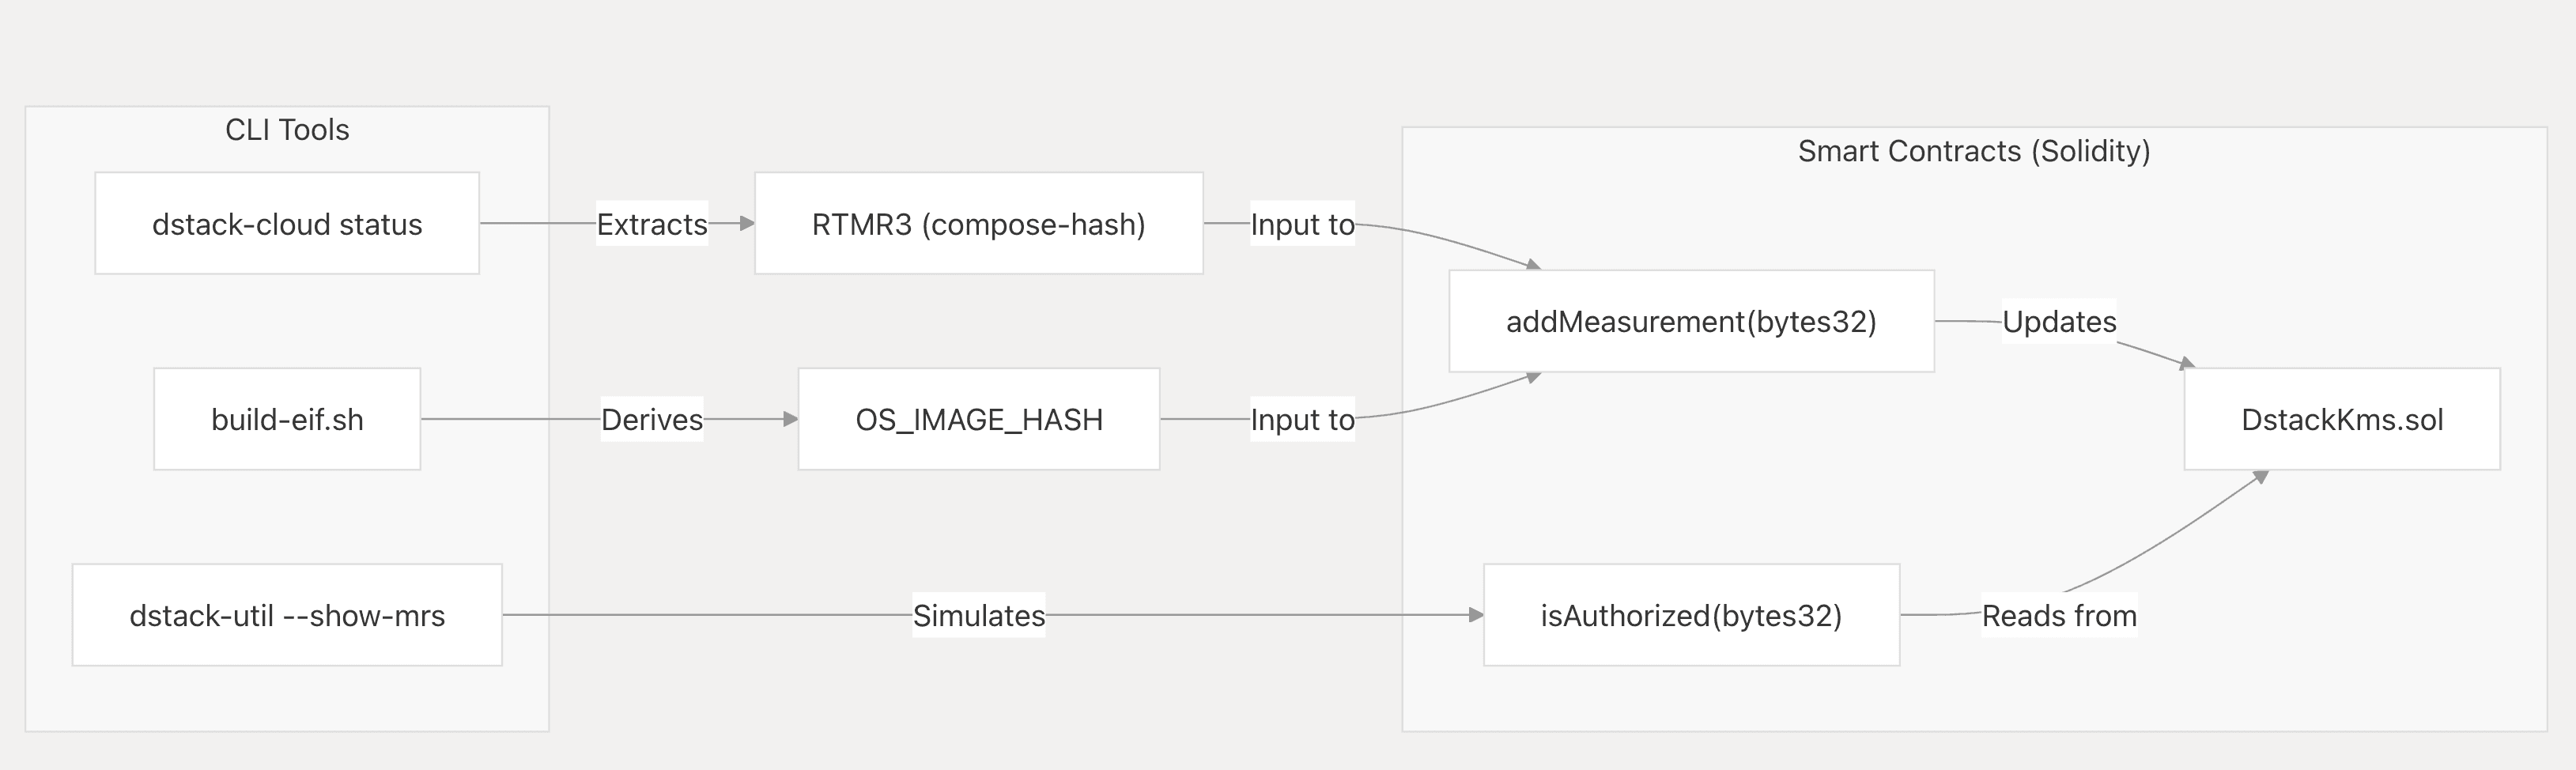This screenshot has height=770, width=2576.
Task: Click the Input to label after OS_IMAGE_HASH
Action: coord(1302,419)
